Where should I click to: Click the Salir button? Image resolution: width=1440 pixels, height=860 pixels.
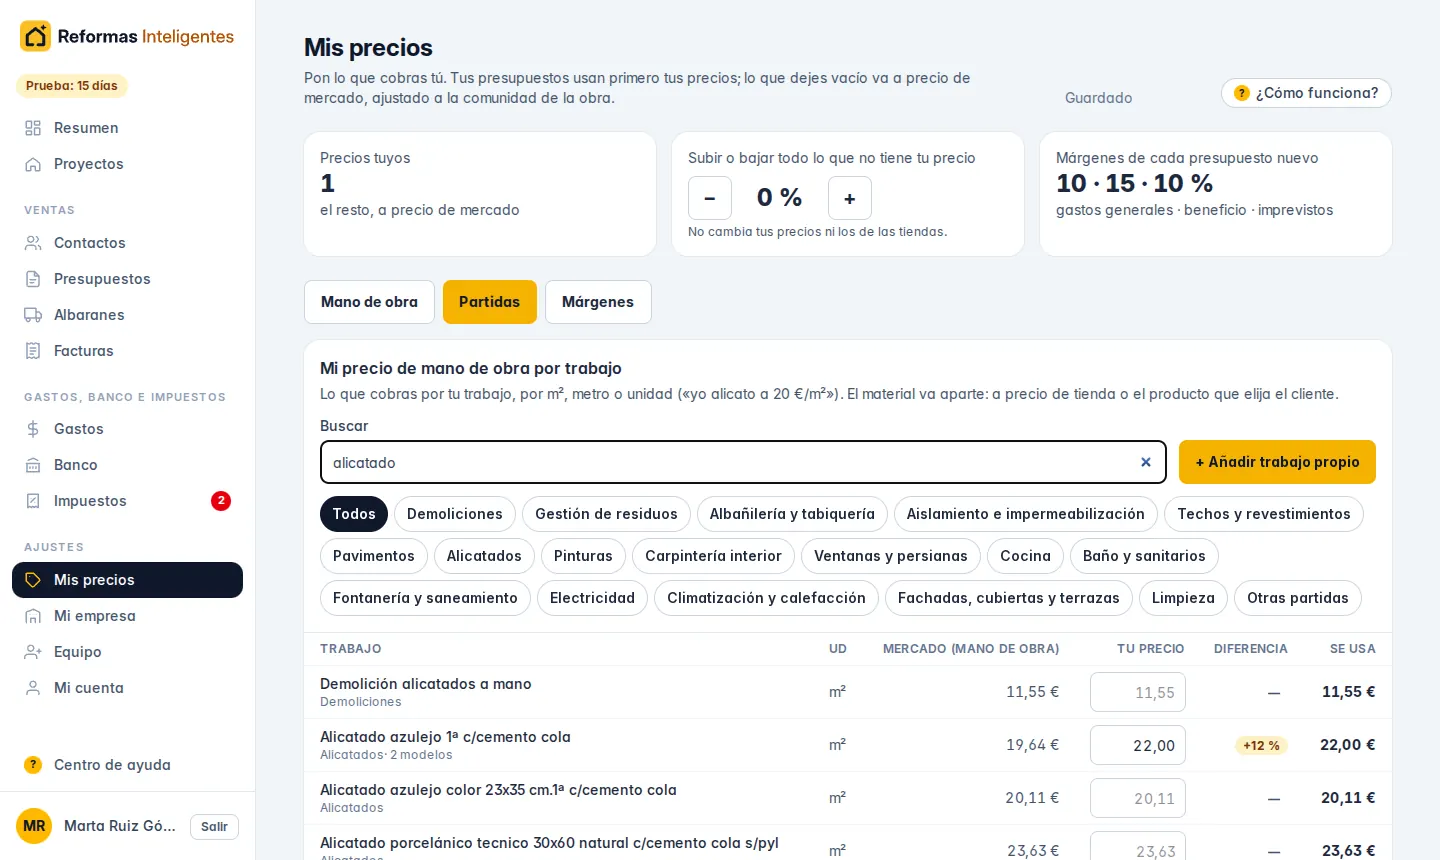coord(214,827)
